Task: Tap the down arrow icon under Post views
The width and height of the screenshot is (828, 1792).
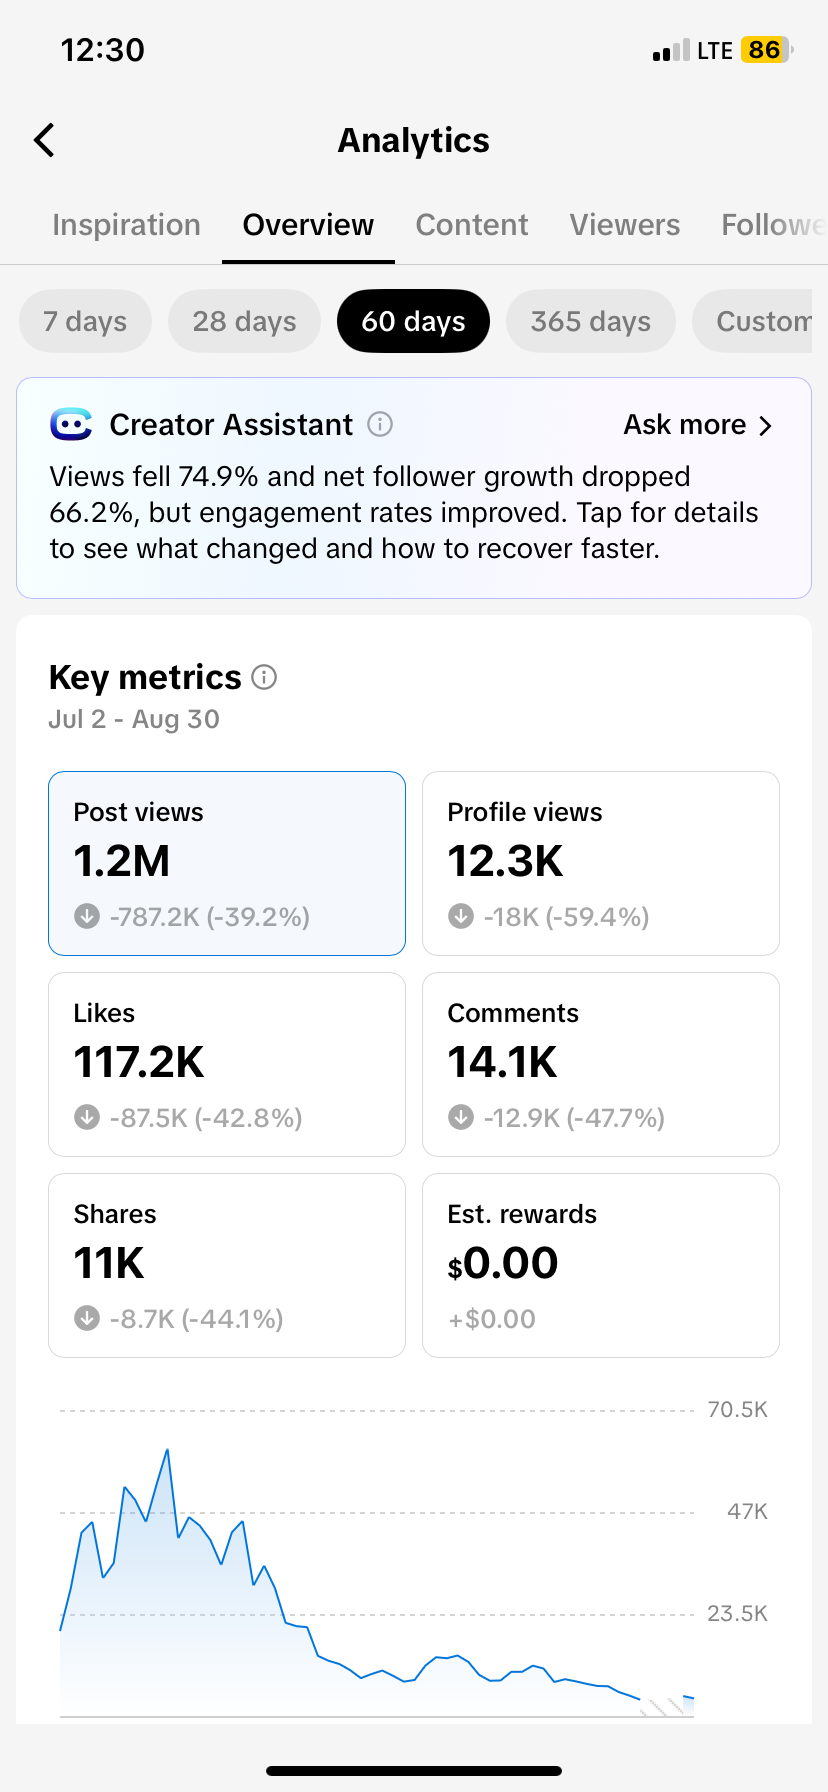Action: [x=87, y=916]
